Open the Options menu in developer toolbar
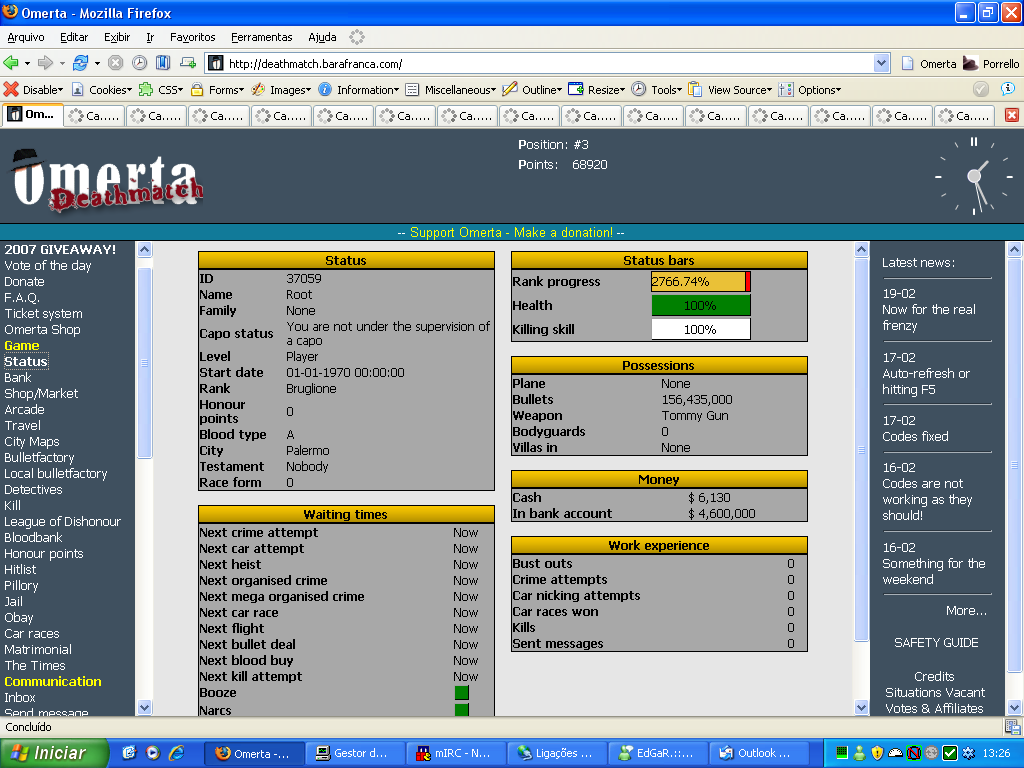Viewport: 1024px width, 768px height. pyautogui.click(x=810, y=89)
